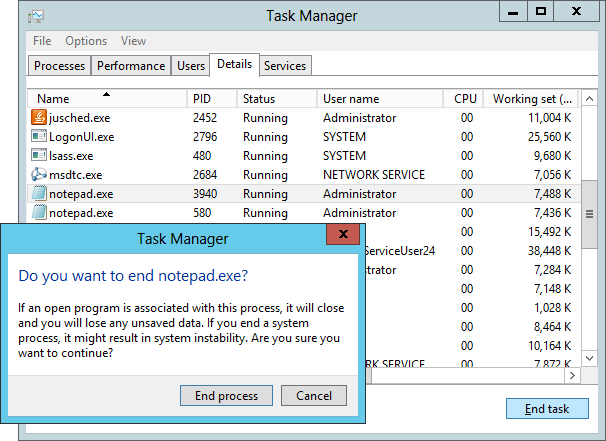
Task: Click the vertical scrollbar thumb
Action: tap(589, 214)
